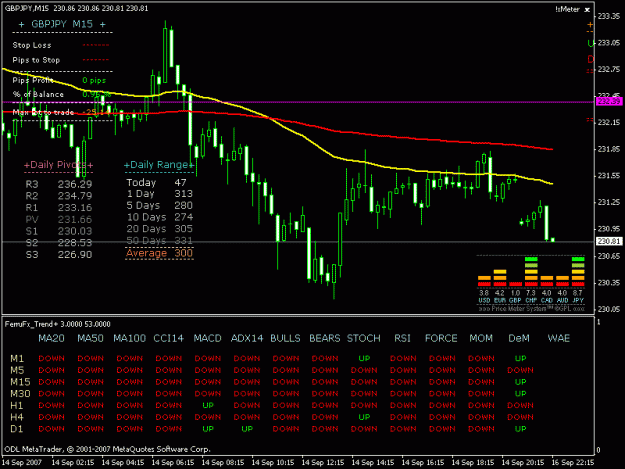Click the STOCH column header
The width and height of the screenshot is (625, 469).
coord(364,338)
